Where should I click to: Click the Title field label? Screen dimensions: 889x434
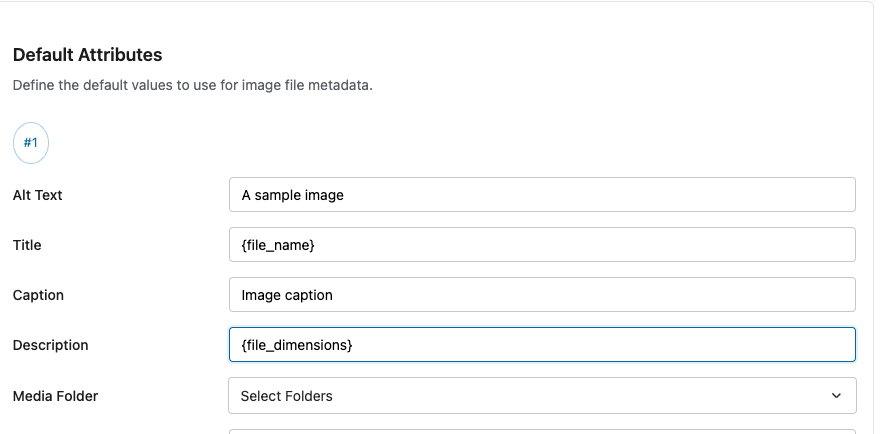pos(27,245)
